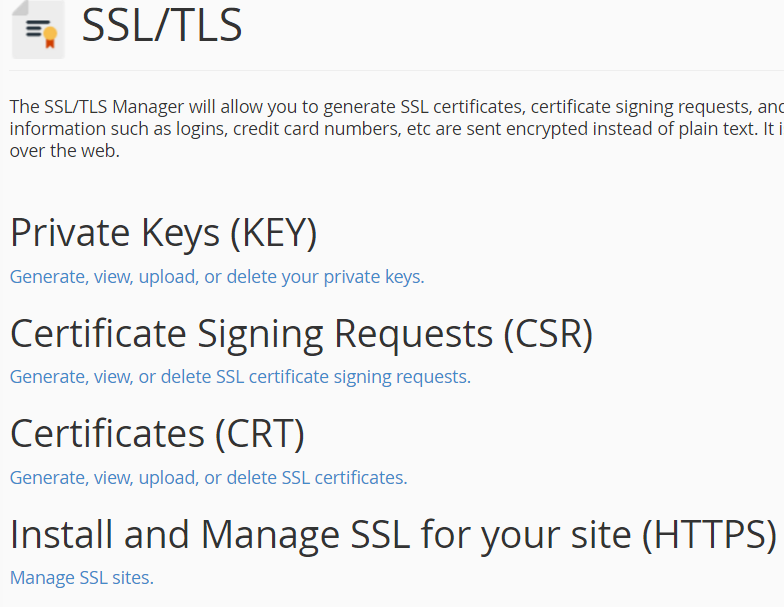Viewport: 784px width, 607px height.
Task: Click the SSL/TLS certificate page icon
Action: (38, 29)
